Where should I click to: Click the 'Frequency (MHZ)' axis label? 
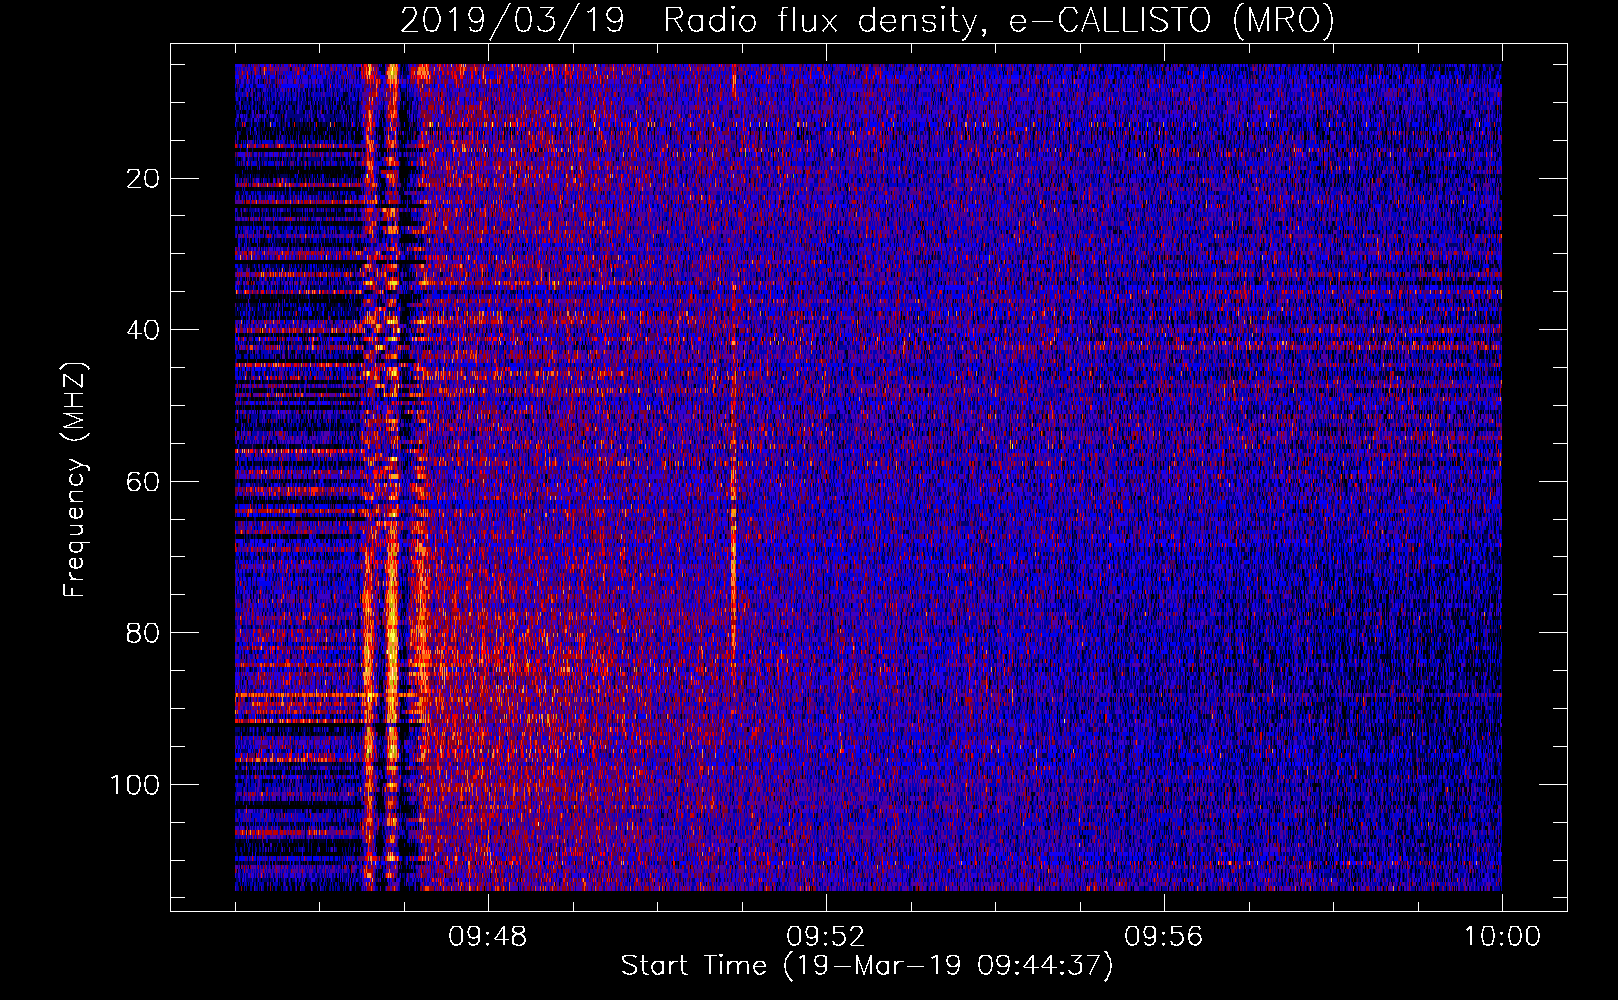tap(75, 479)
